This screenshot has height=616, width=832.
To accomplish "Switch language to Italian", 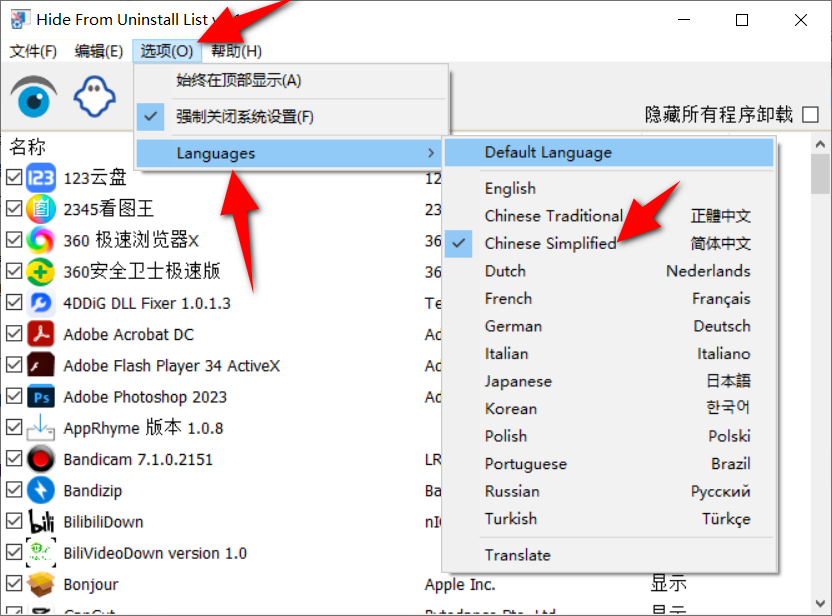I will pos(609,354).
